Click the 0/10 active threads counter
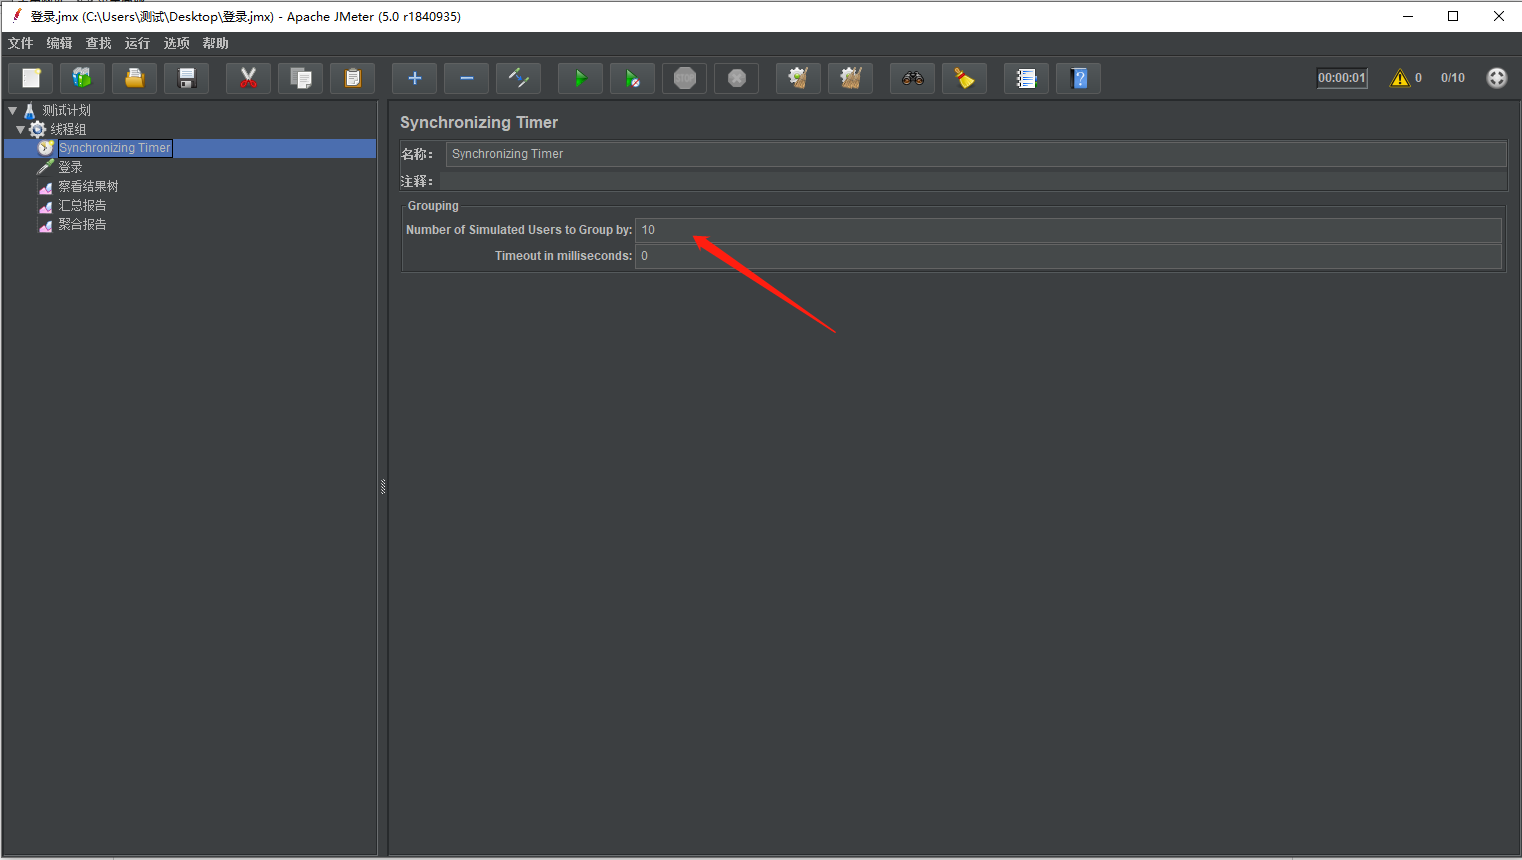 pyautogui.click(x=1452, y=78)
